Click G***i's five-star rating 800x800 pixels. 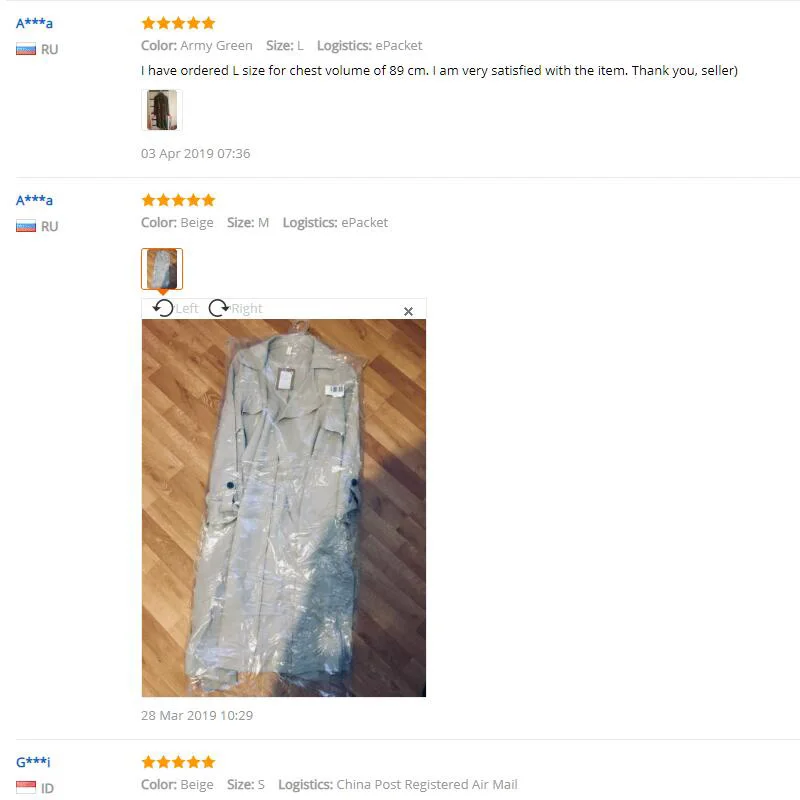pos(179,762)
